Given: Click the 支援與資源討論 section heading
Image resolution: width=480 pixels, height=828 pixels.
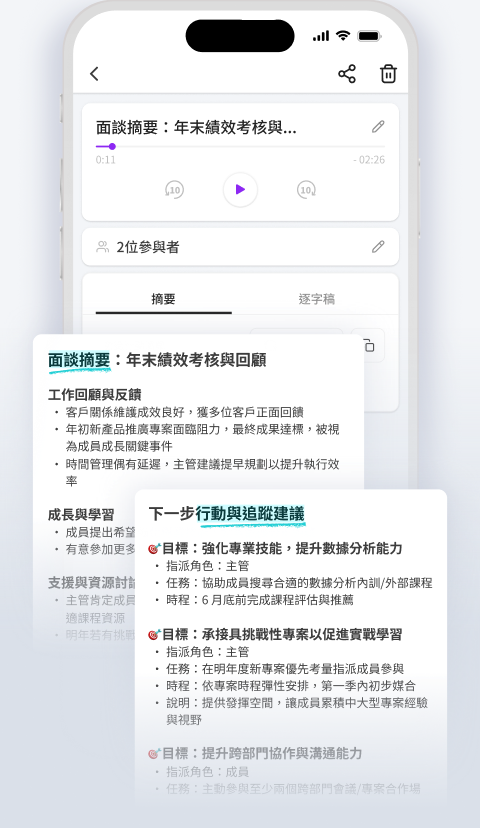Looking at the screenshot, I should [x=92, y=582].
